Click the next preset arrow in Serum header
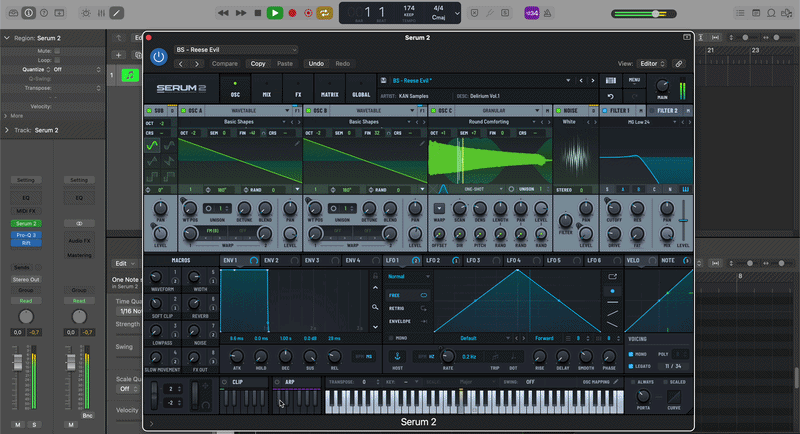 click(592, 81)
